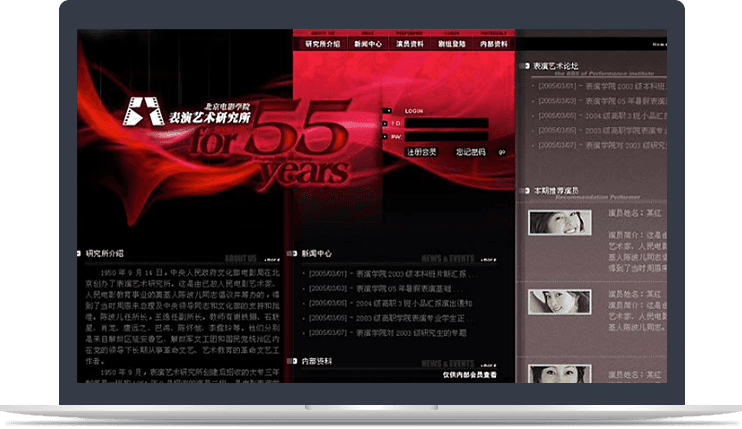This screenshot has height=429, width=742.
Task: Click the 表演艺术论坛 section heading
Action: pos(556,66)
